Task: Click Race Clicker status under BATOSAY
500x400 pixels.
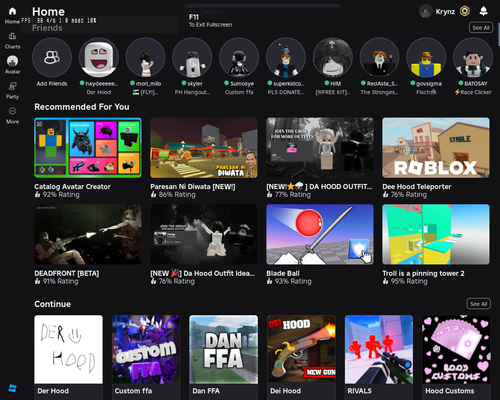Action: pyautogui.click(x=473, y=92)
